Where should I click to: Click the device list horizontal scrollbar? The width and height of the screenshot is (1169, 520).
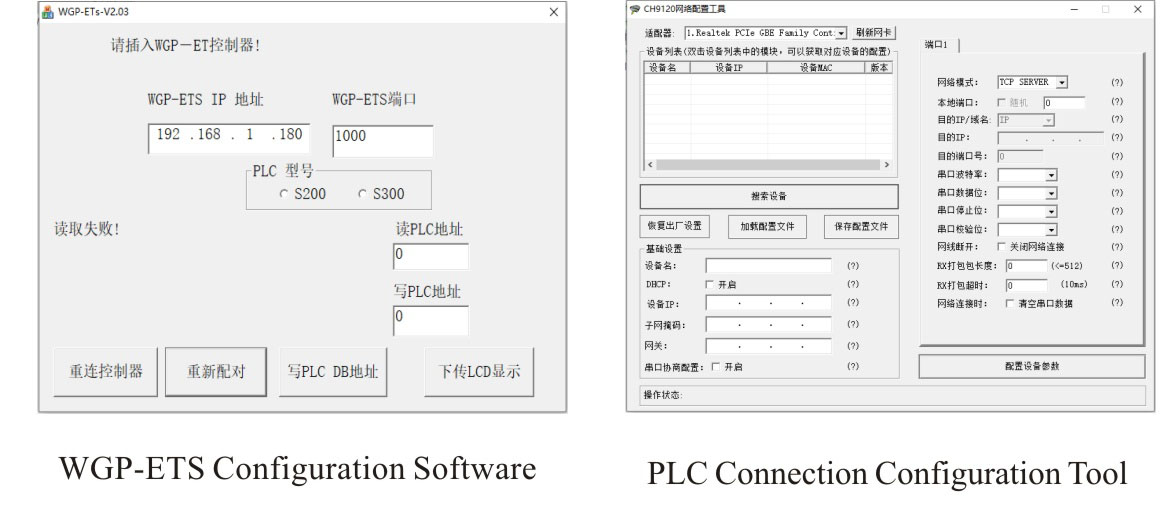pyautogui.click(x=767, y=163)
